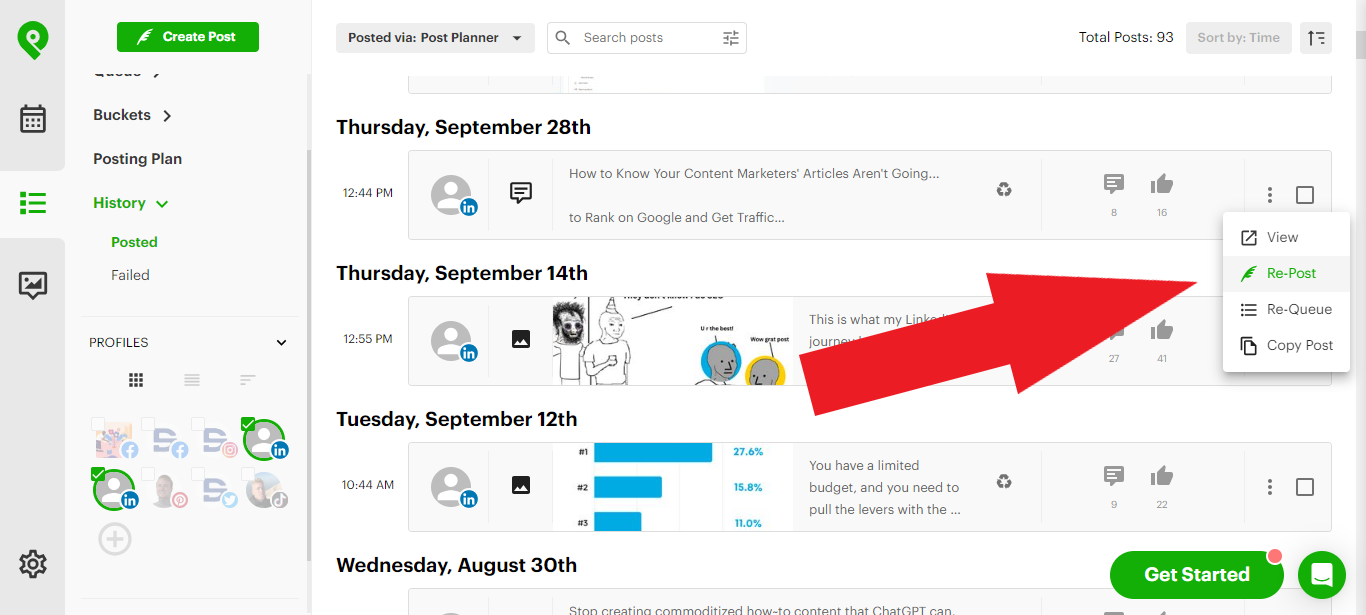Uncheck the top-right LinkedIn profile checkbox
Image resolution: width=1366 pixels, height=615 pixels.
[x=248, y=424]
